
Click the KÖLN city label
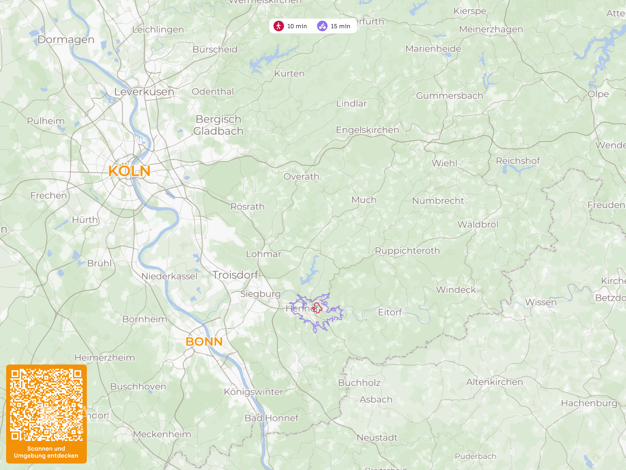(x=129, y=171)
